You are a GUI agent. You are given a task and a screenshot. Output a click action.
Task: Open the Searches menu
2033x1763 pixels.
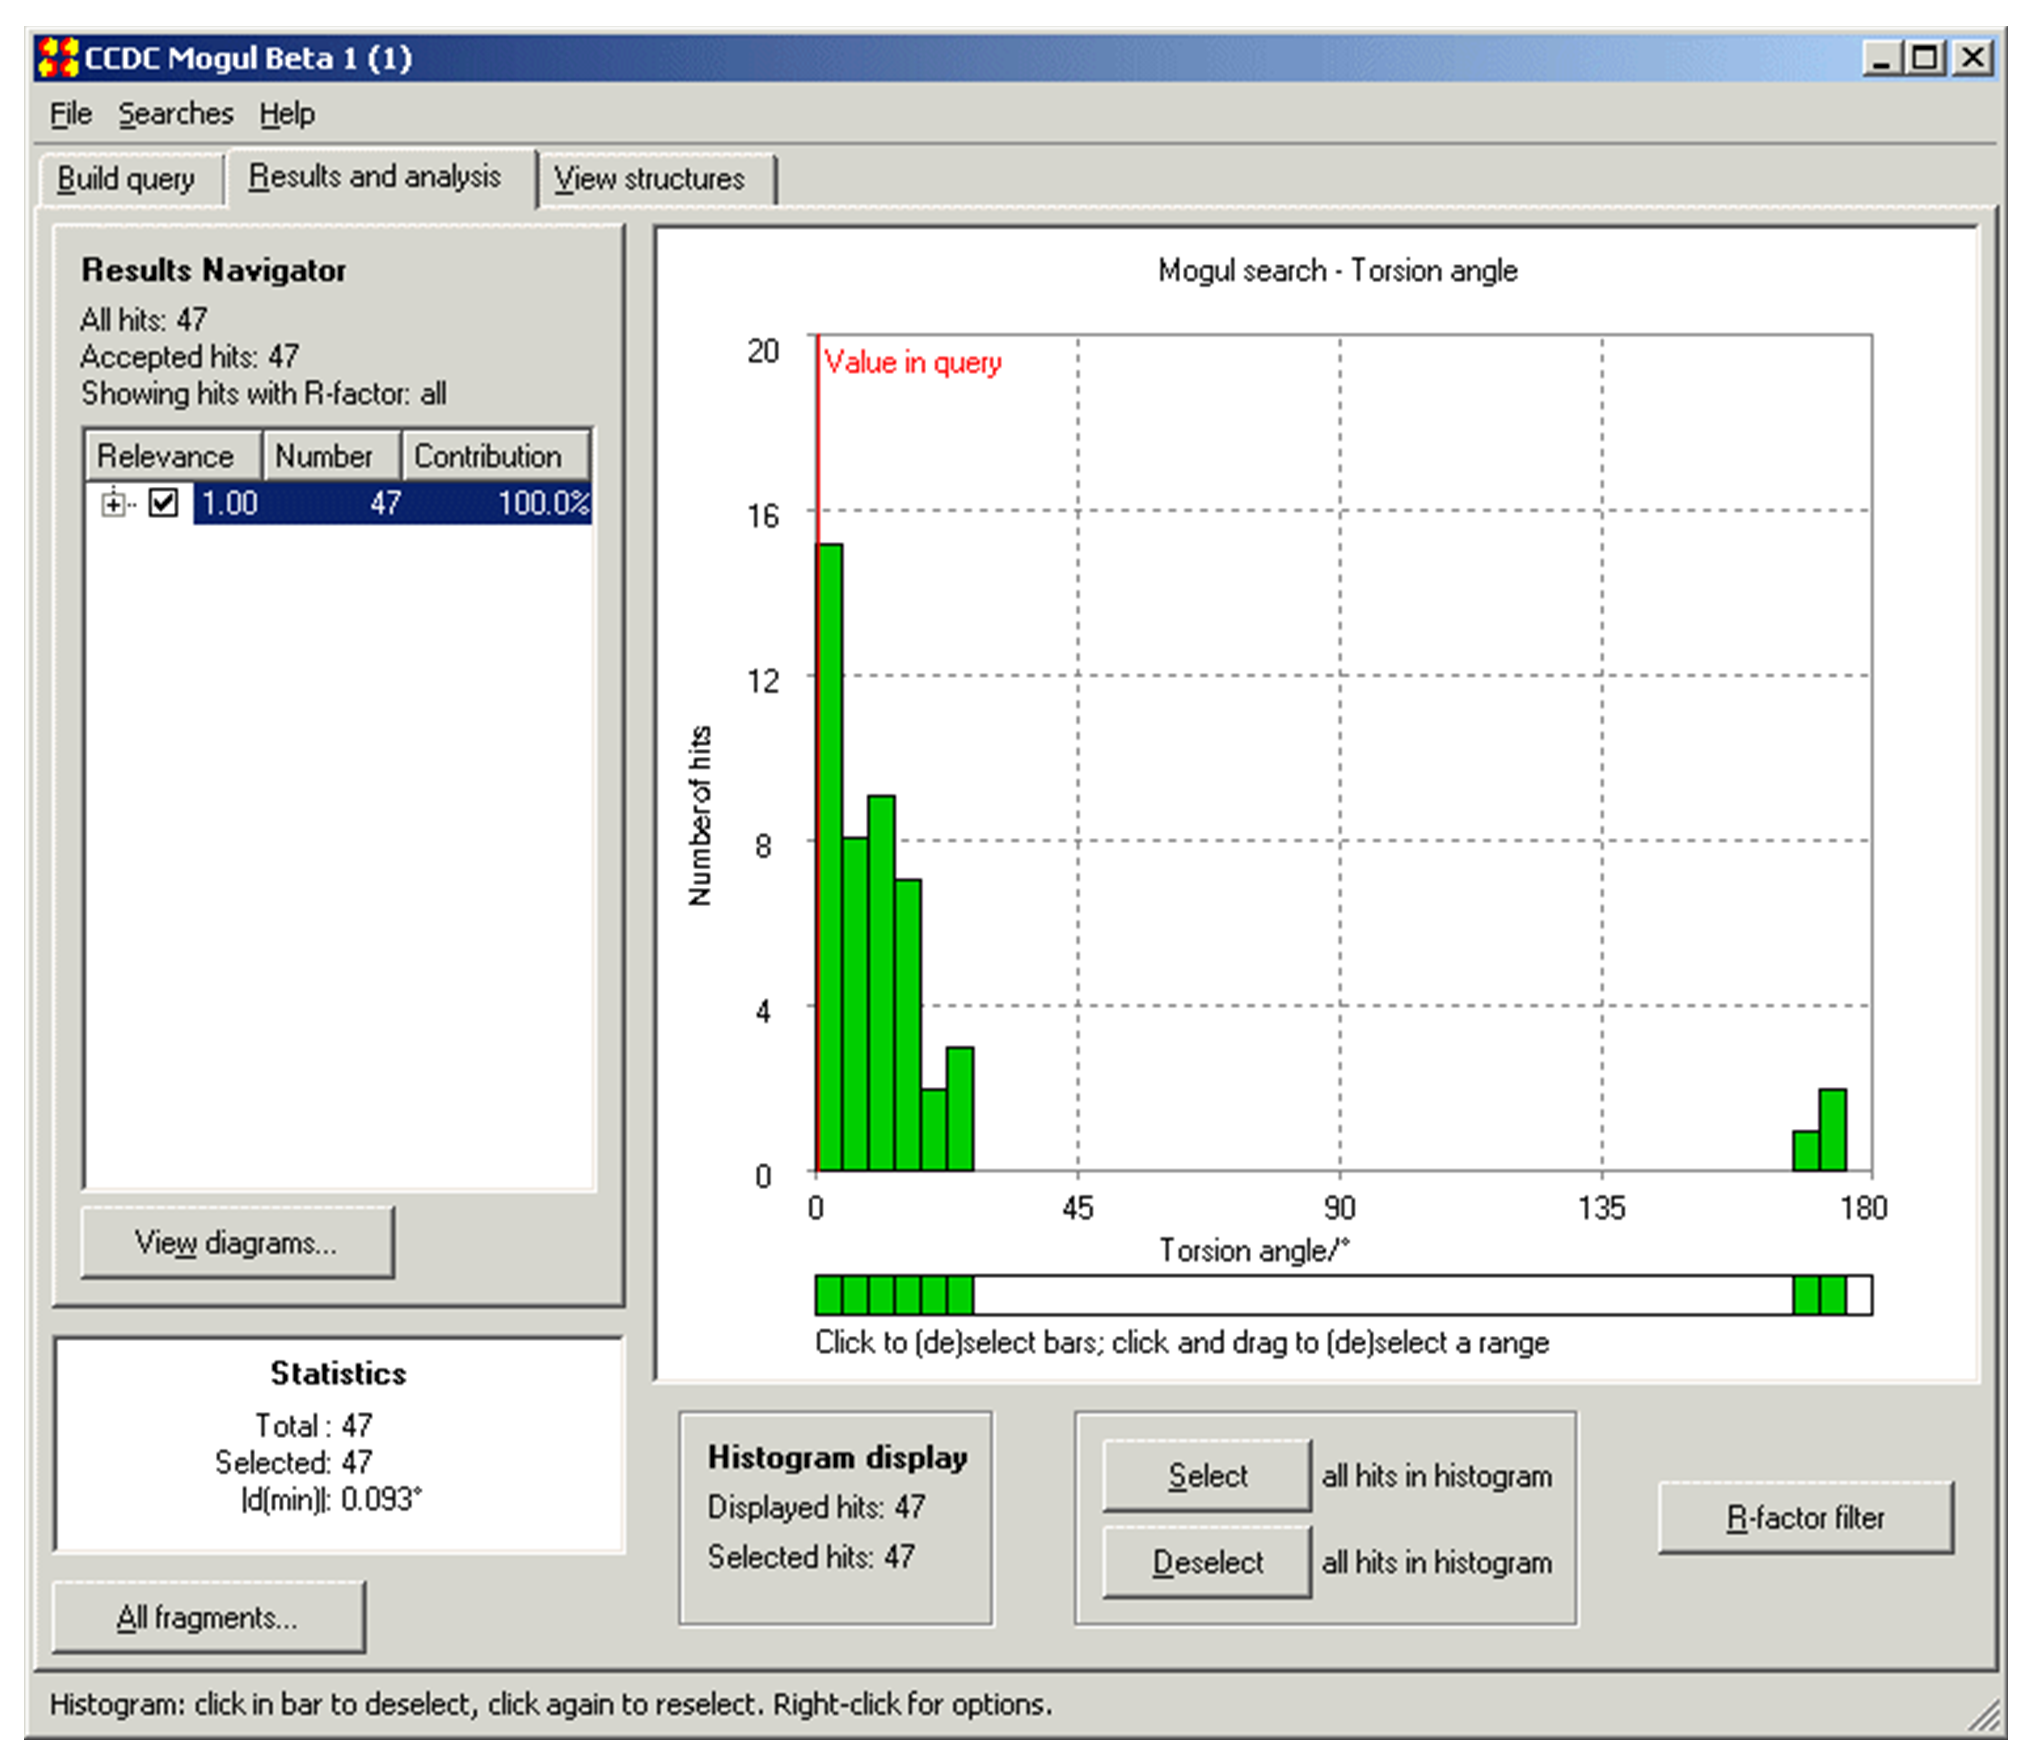(x=175, y=114)
